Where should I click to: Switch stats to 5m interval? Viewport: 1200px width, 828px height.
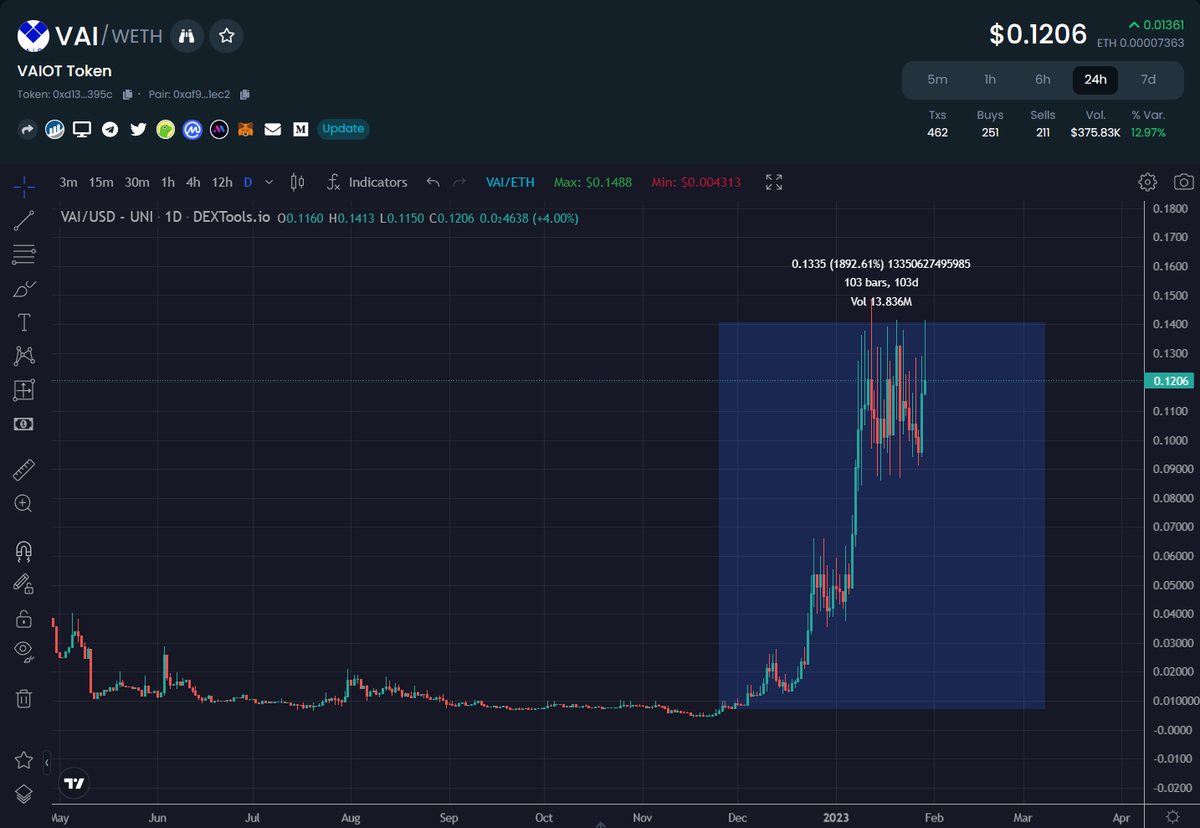[x=937, y=79]
